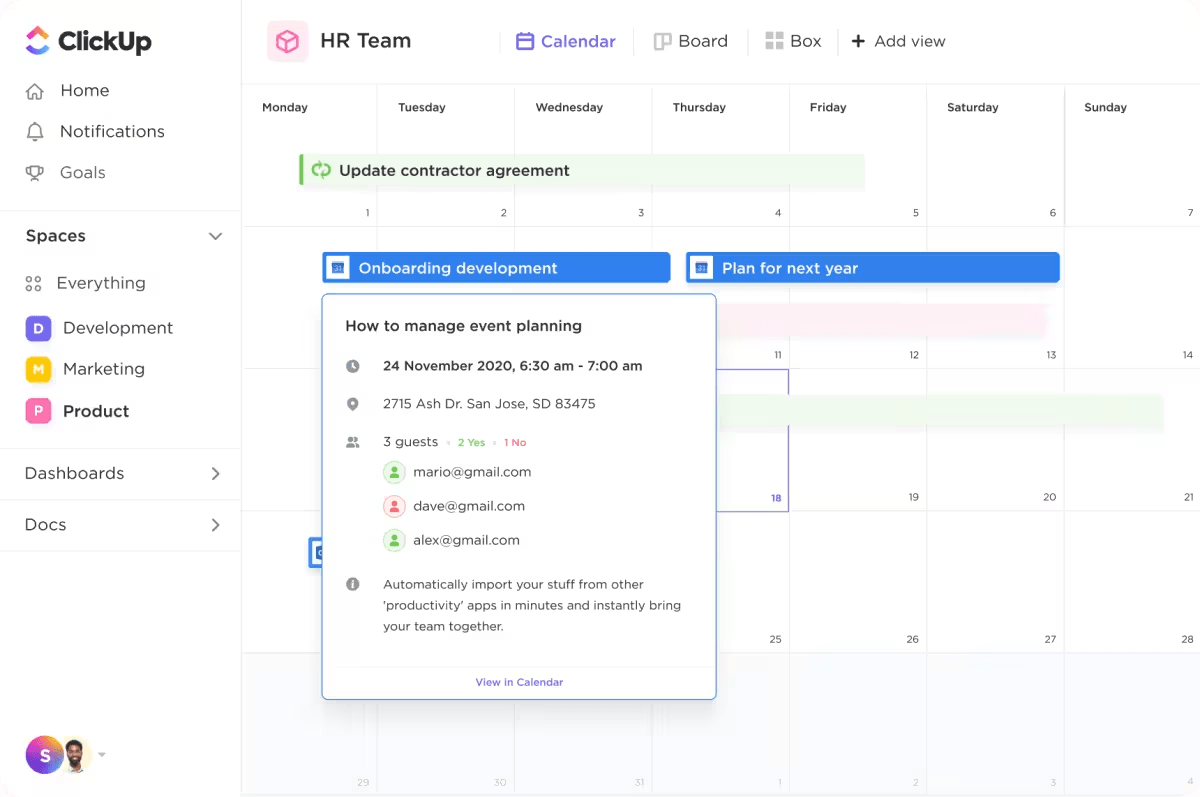1200x797 pixels.
Task: Click the HR Team title
Action: [x=365, y=41]
